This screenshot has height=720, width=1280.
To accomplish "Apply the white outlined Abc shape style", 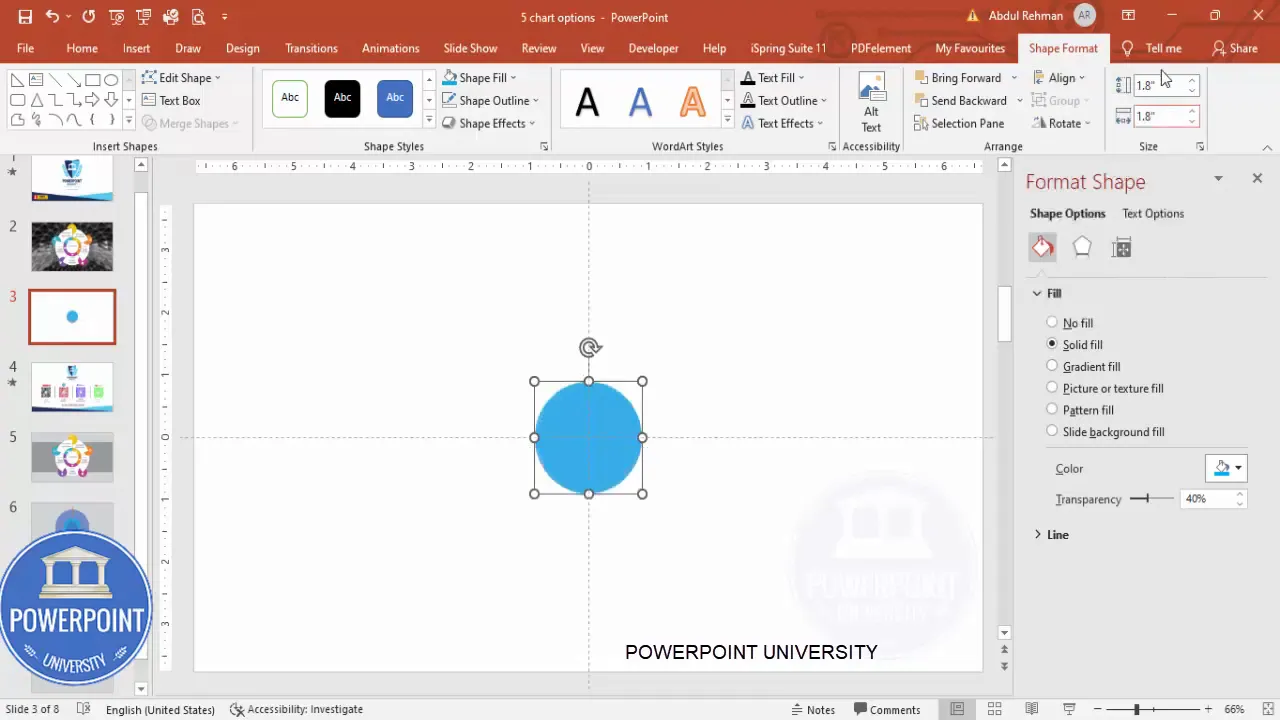I will point(290,98).
